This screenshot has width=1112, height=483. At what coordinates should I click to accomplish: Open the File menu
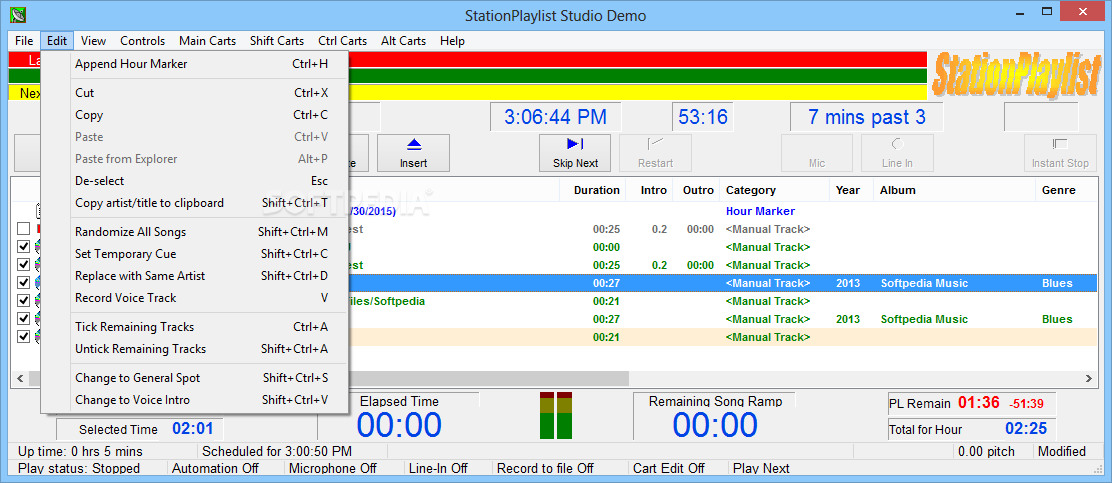(24, 40)
